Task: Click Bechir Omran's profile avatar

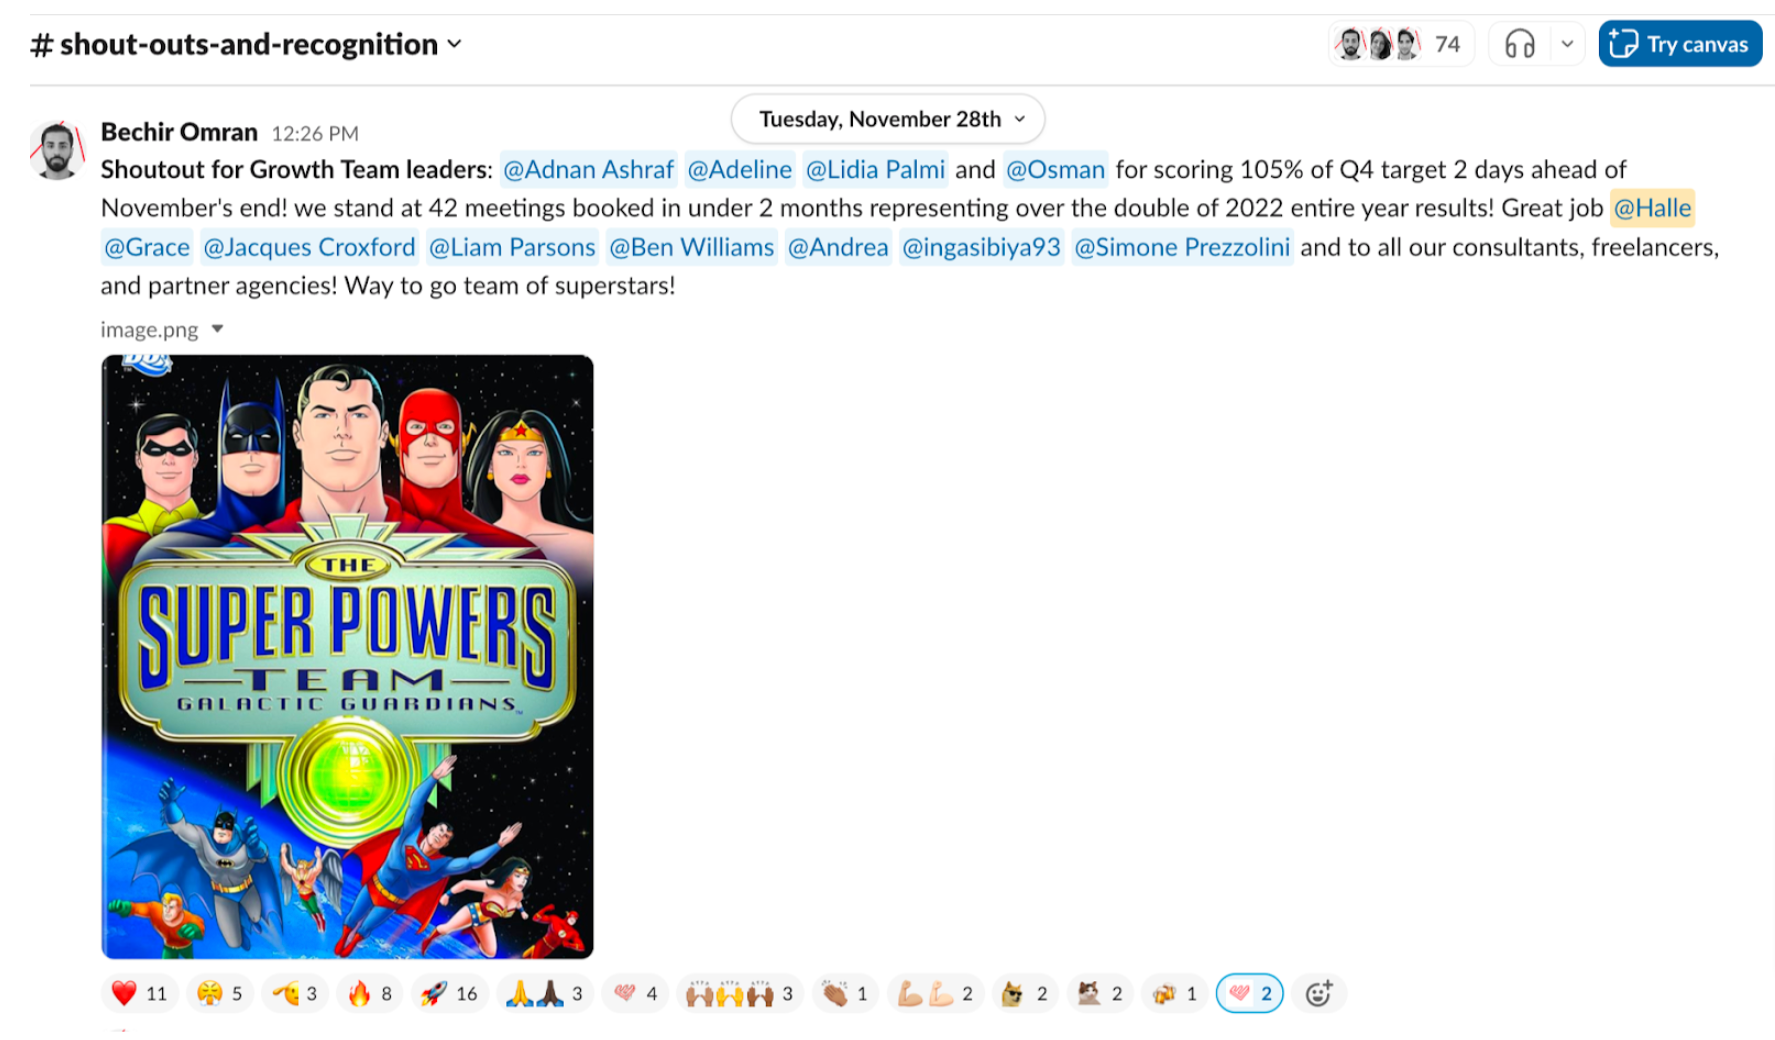Action: click(x=57, y=151)
